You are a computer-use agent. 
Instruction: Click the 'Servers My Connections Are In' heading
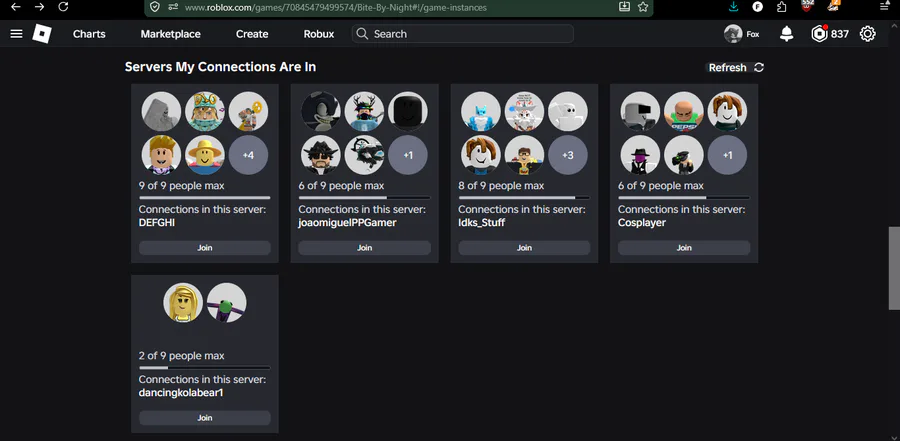[220, 67]
